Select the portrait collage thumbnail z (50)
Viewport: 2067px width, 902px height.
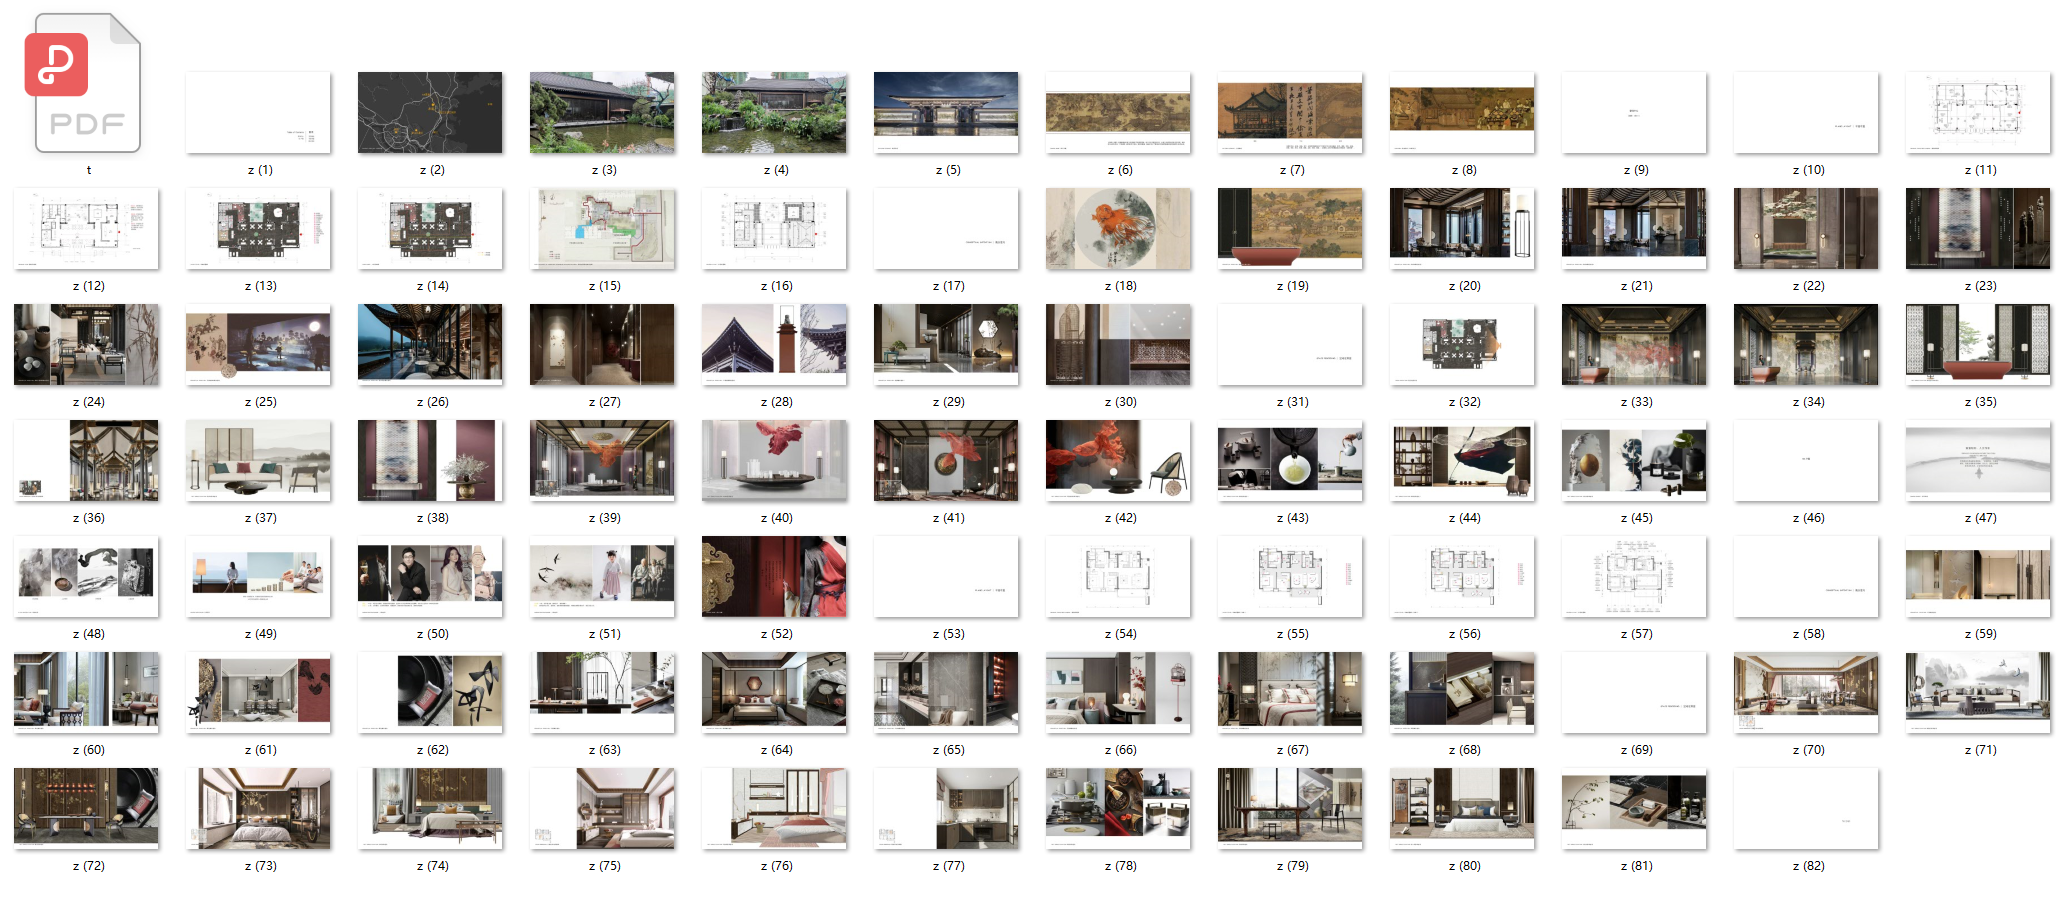point(430,576)
